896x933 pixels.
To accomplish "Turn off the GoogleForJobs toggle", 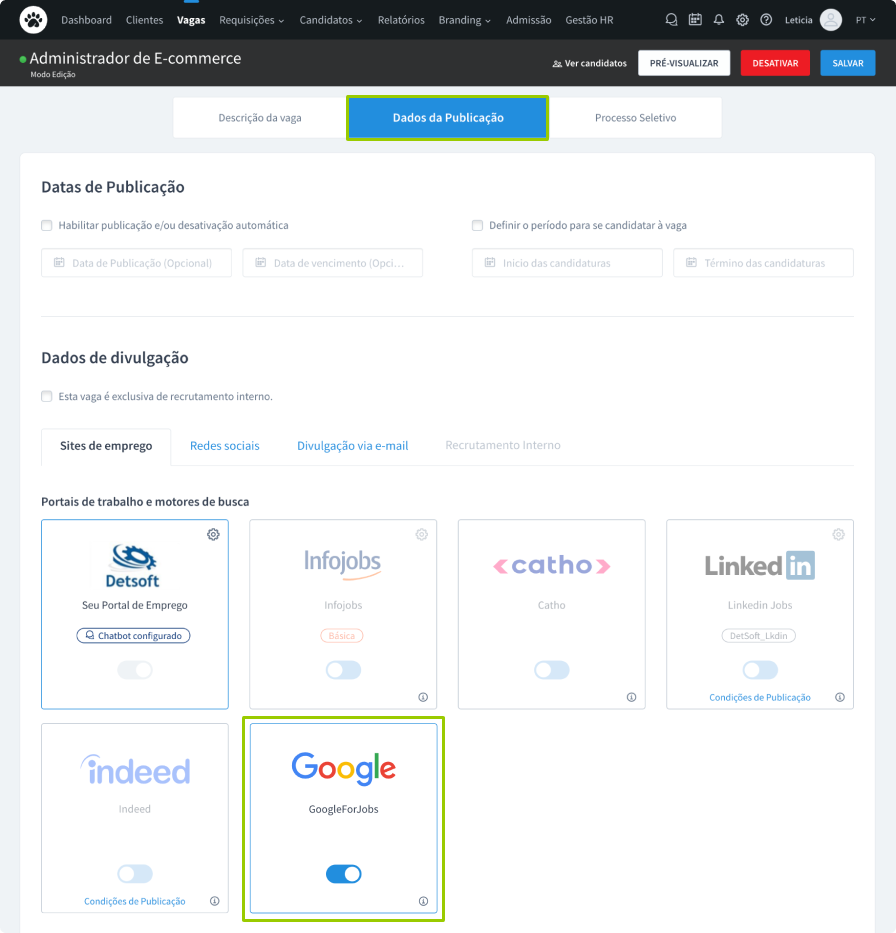I will (343, 874).
